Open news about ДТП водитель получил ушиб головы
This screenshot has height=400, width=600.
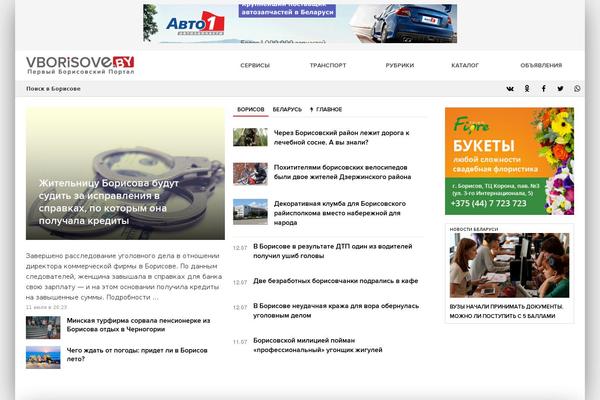click(333, 251)
